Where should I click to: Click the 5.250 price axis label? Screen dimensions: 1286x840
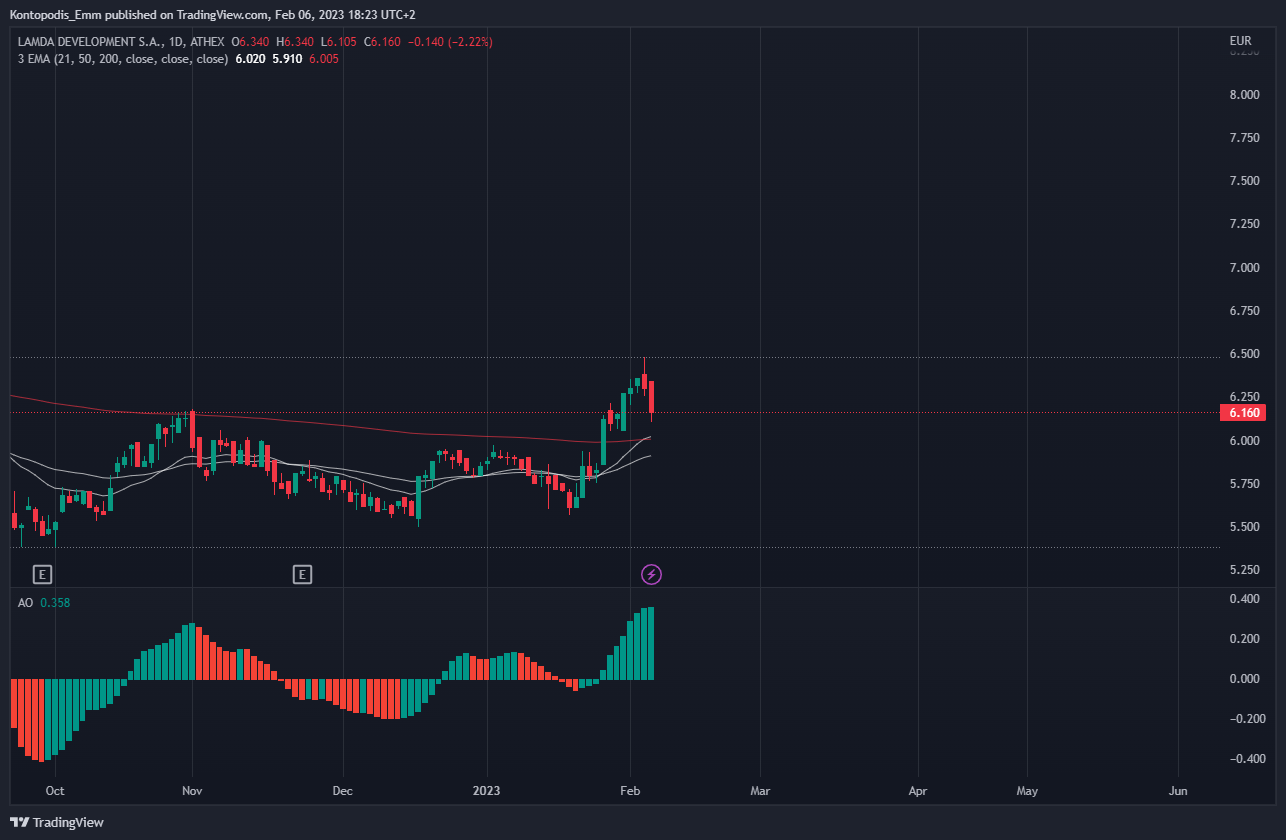tap(1244, 570)
